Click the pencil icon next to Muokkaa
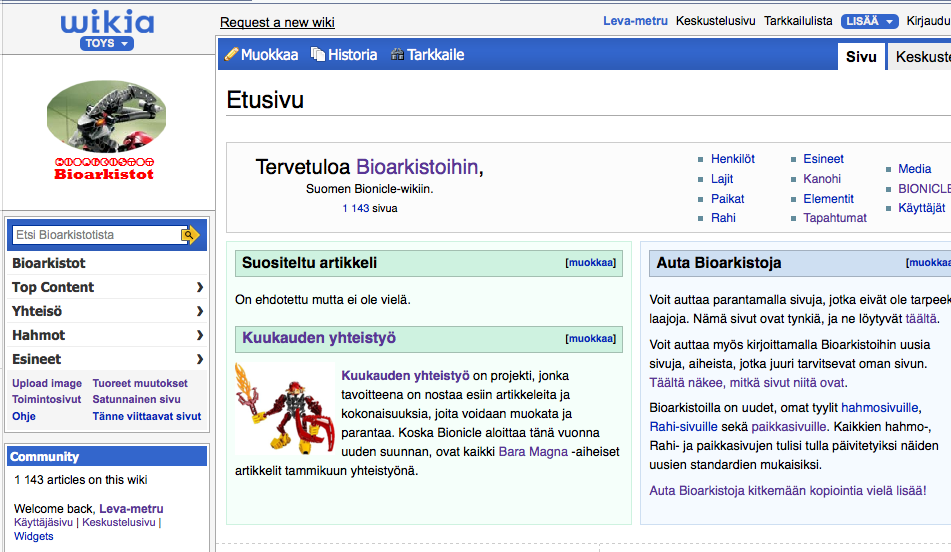951x552 pixels. tap(231, 55)
